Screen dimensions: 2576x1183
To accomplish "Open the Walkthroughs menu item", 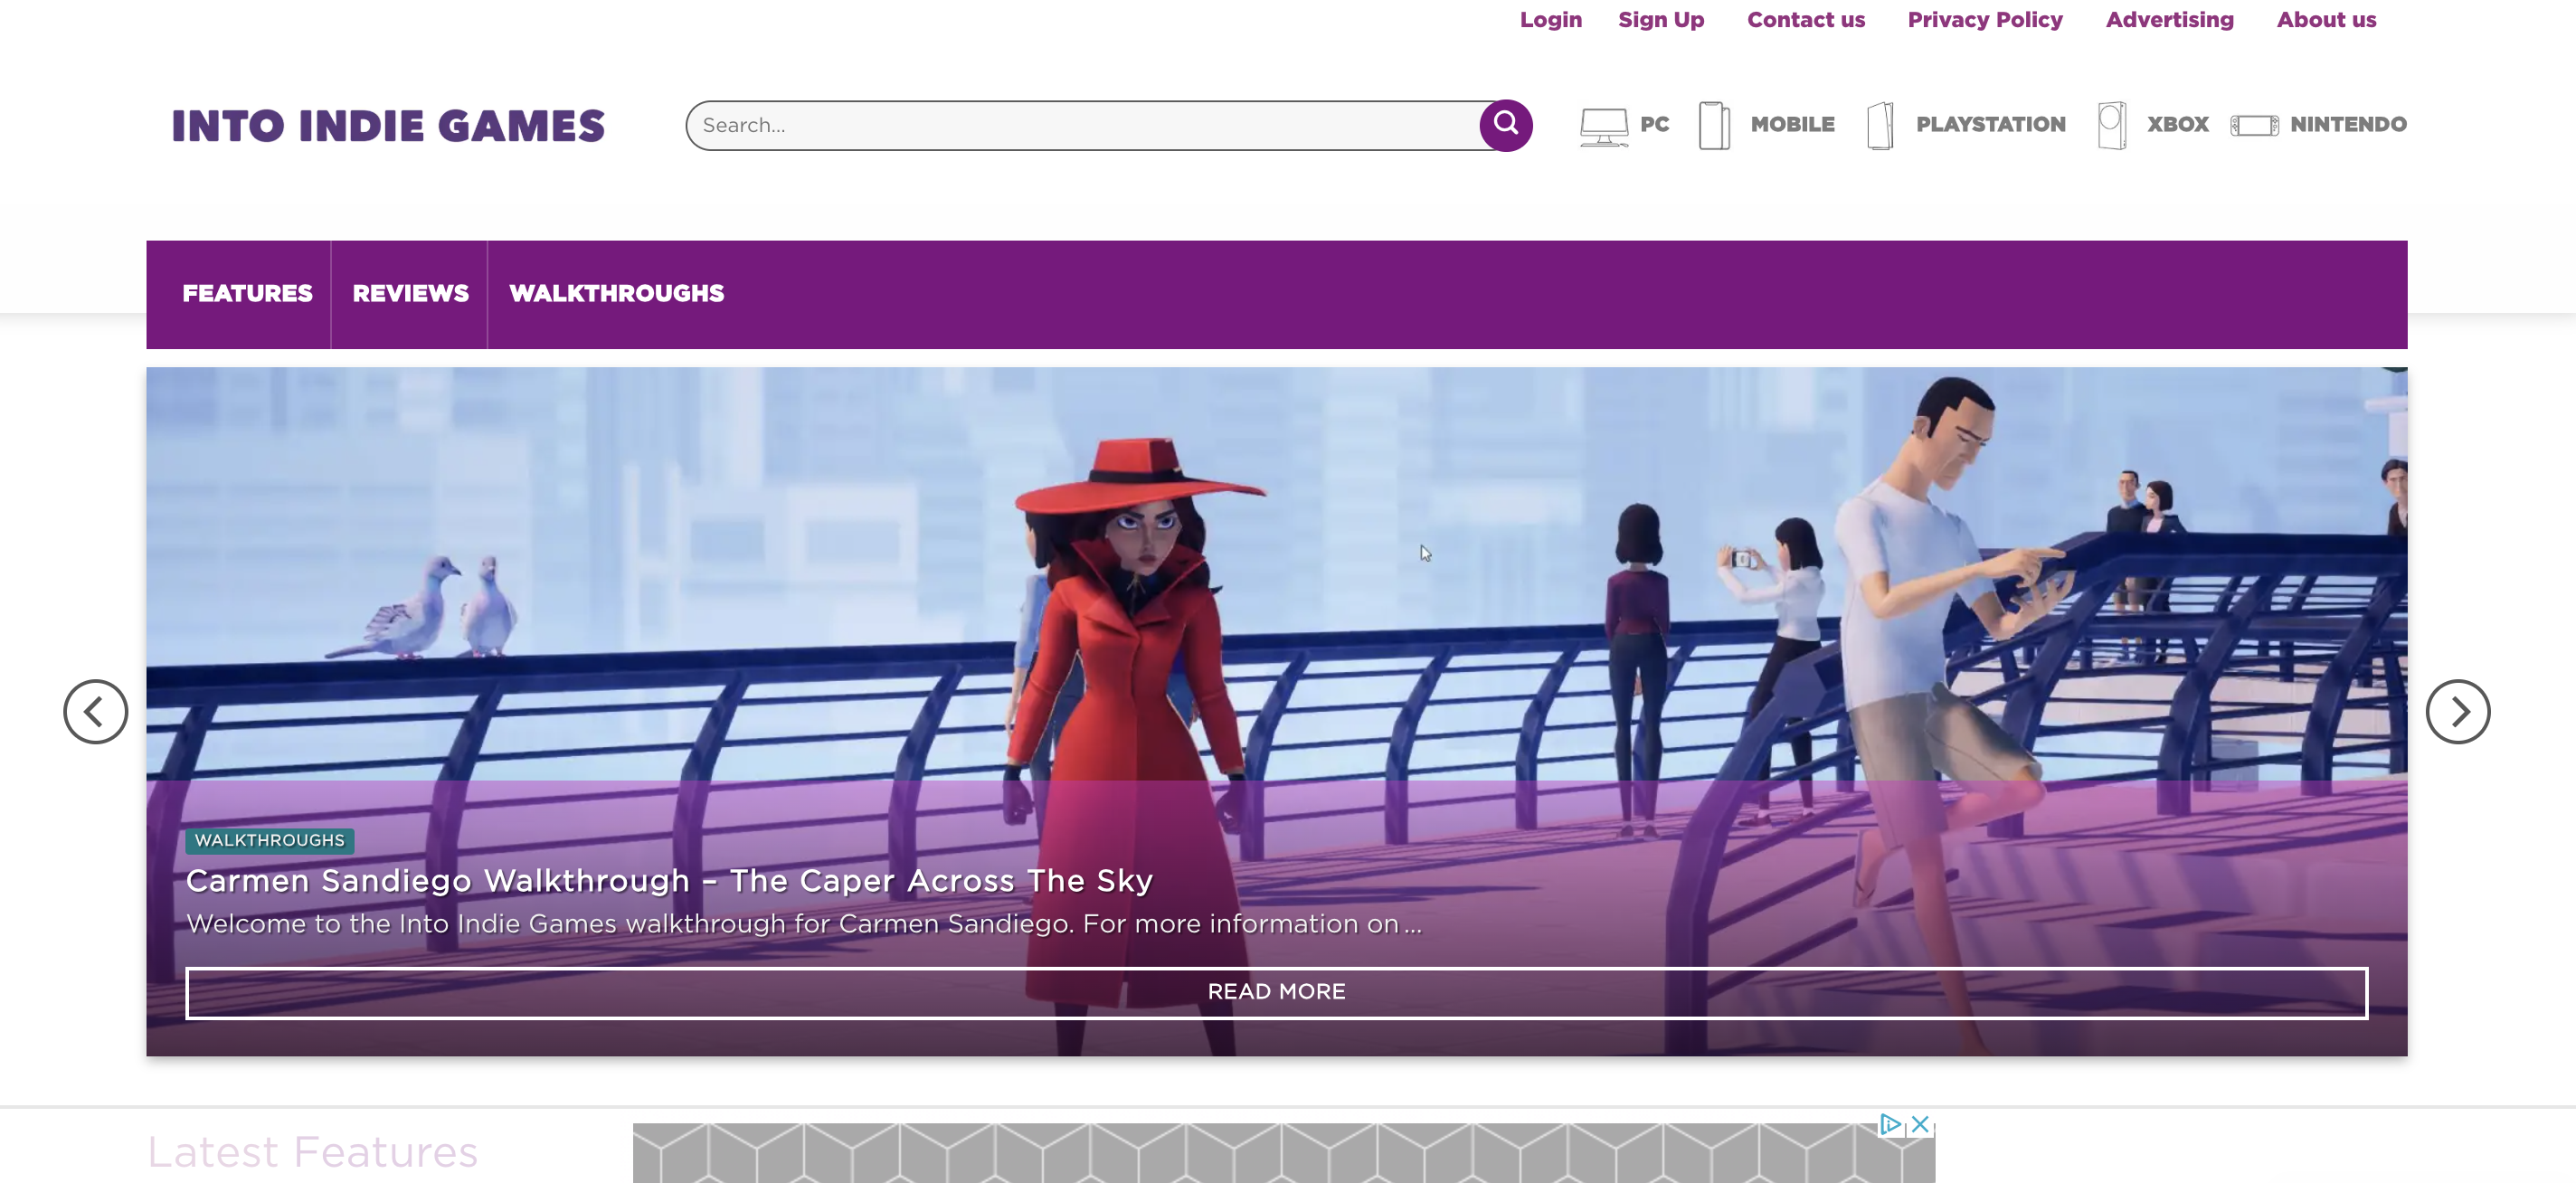I will pos(616,293).
